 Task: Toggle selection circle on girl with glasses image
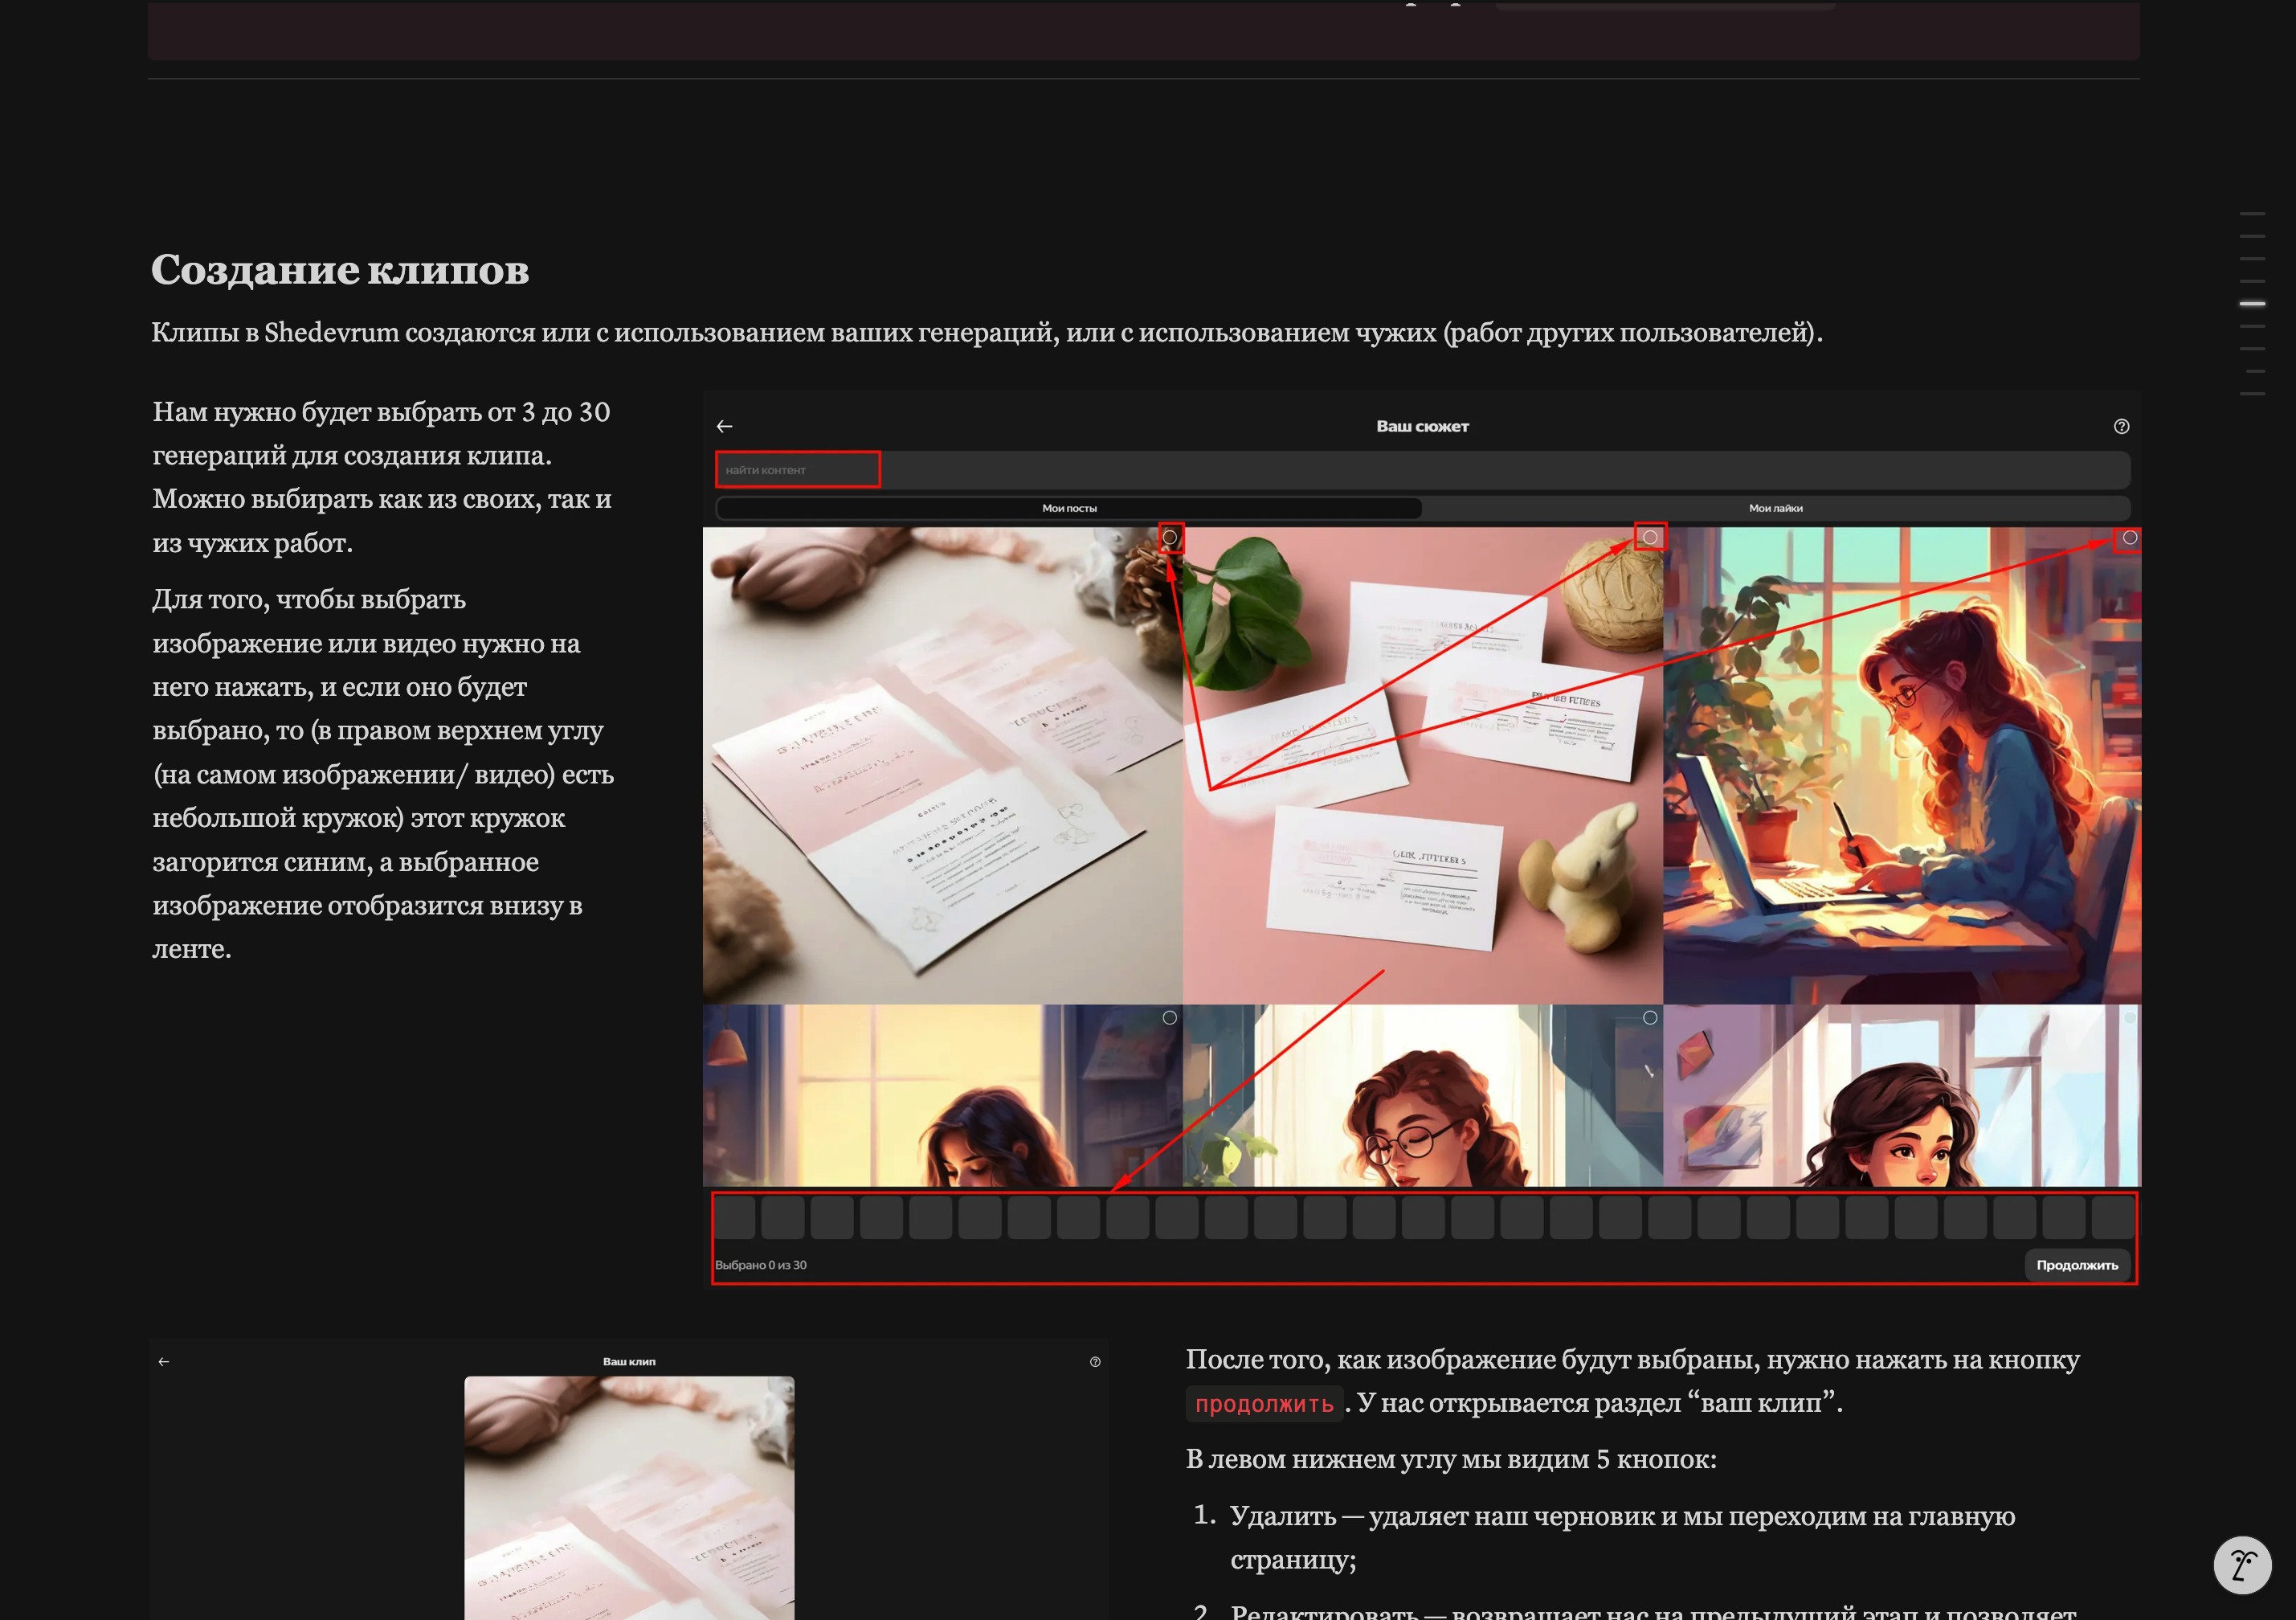pos(1650,1018)
